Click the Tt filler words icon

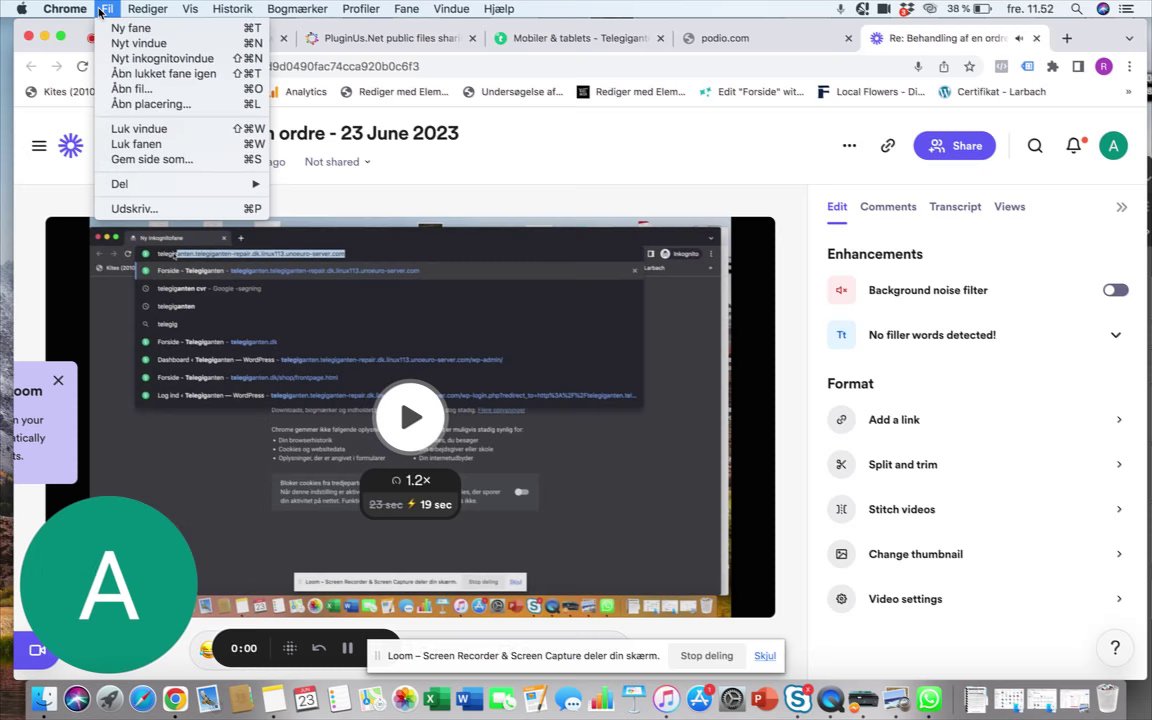click(x=841, y=335)
